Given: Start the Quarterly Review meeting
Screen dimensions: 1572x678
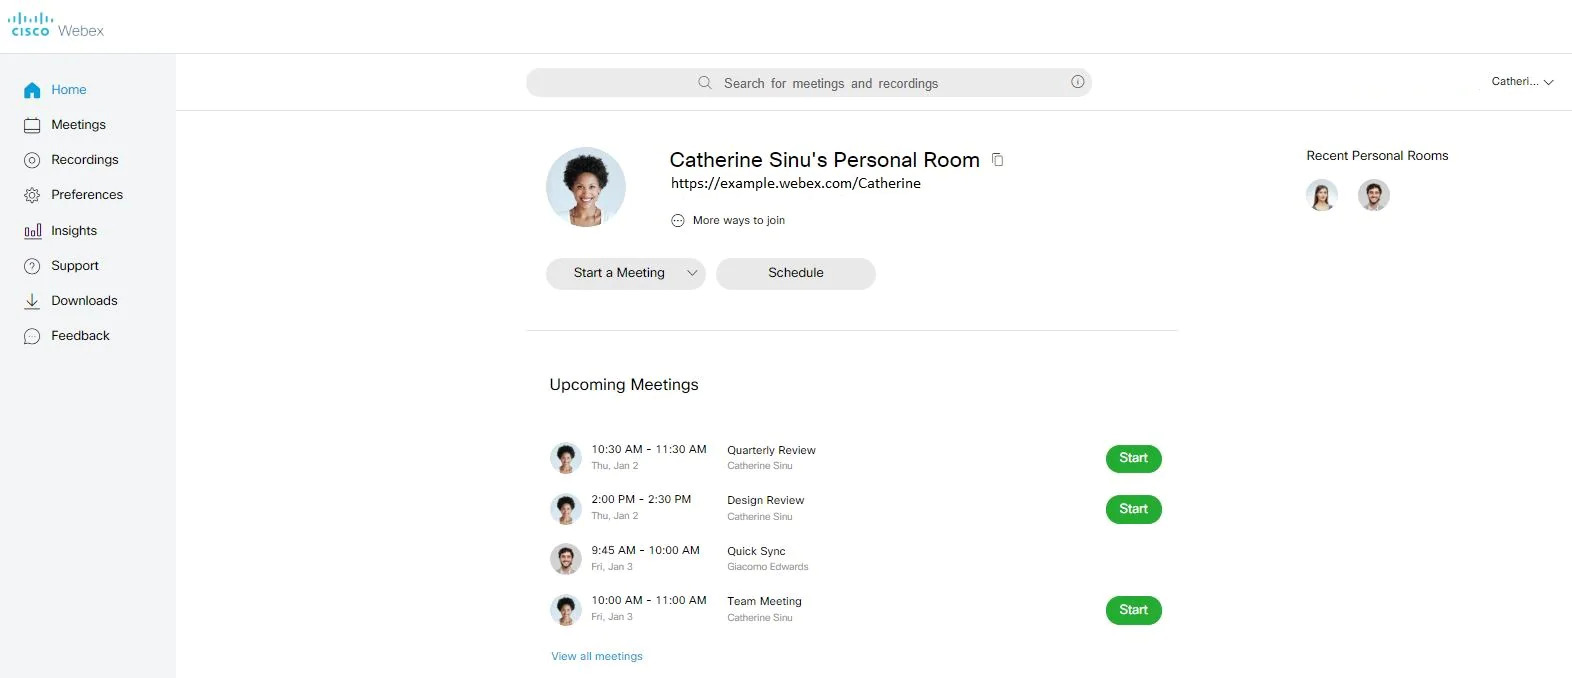Looking at the screenshot, I should (1133, 458).
